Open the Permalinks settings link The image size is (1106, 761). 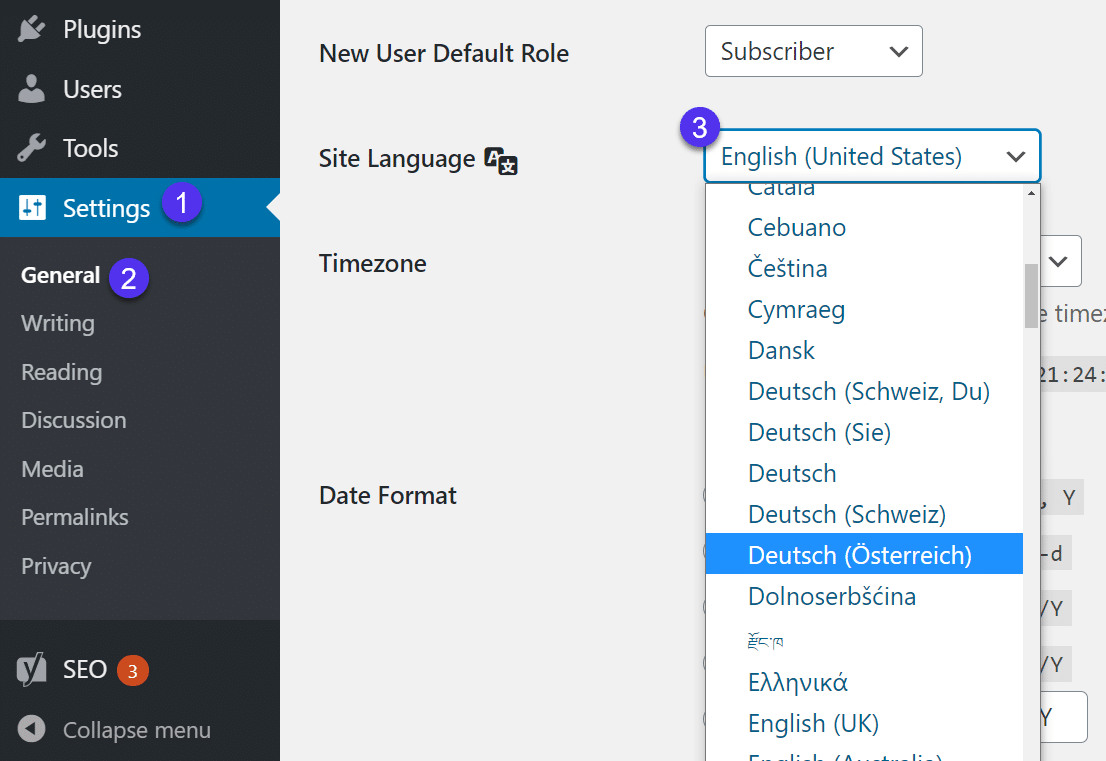pyautogui.click(x=74, y=517)
